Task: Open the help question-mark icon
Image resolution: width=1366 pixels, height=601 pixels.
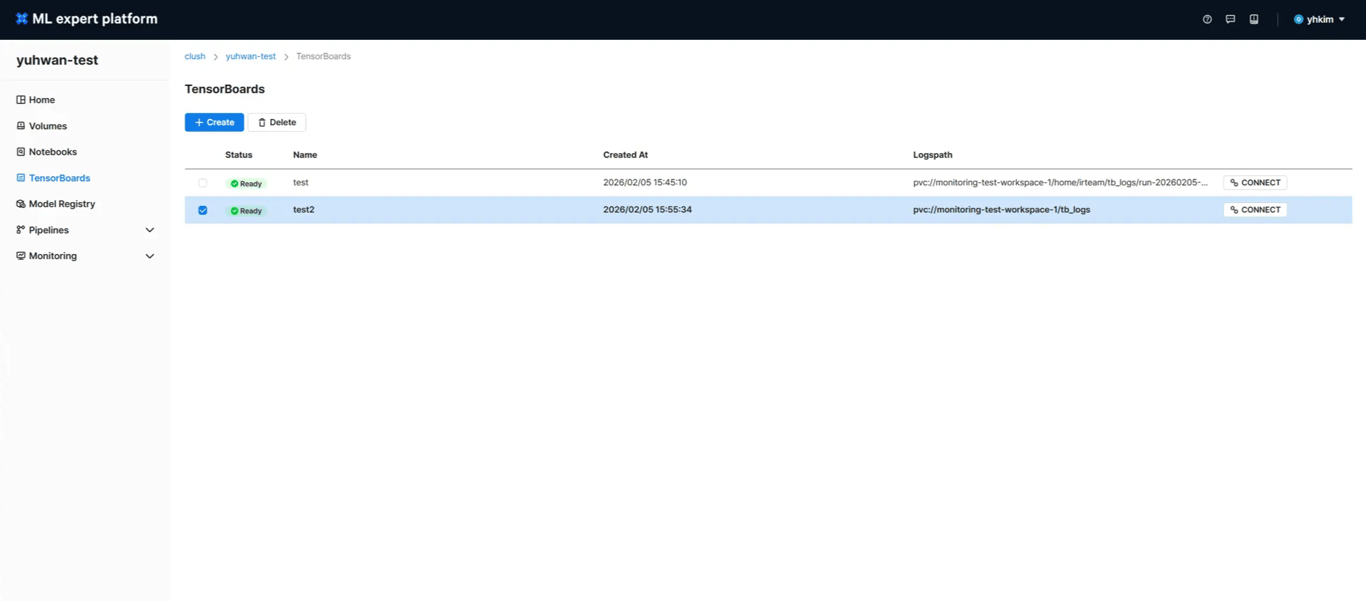Action: click(x=1207, y=19)
